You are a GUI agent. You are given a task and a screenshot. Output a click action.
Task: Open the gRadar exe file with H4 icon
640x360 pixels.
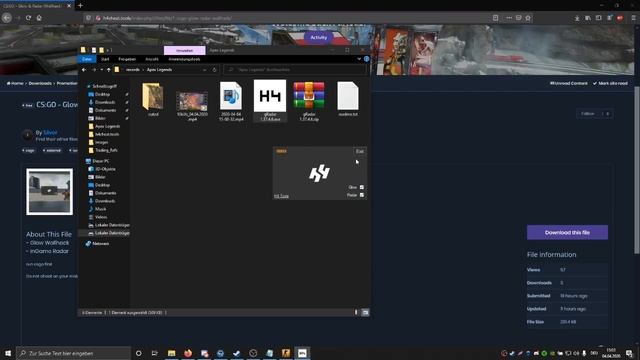(270, 101)
